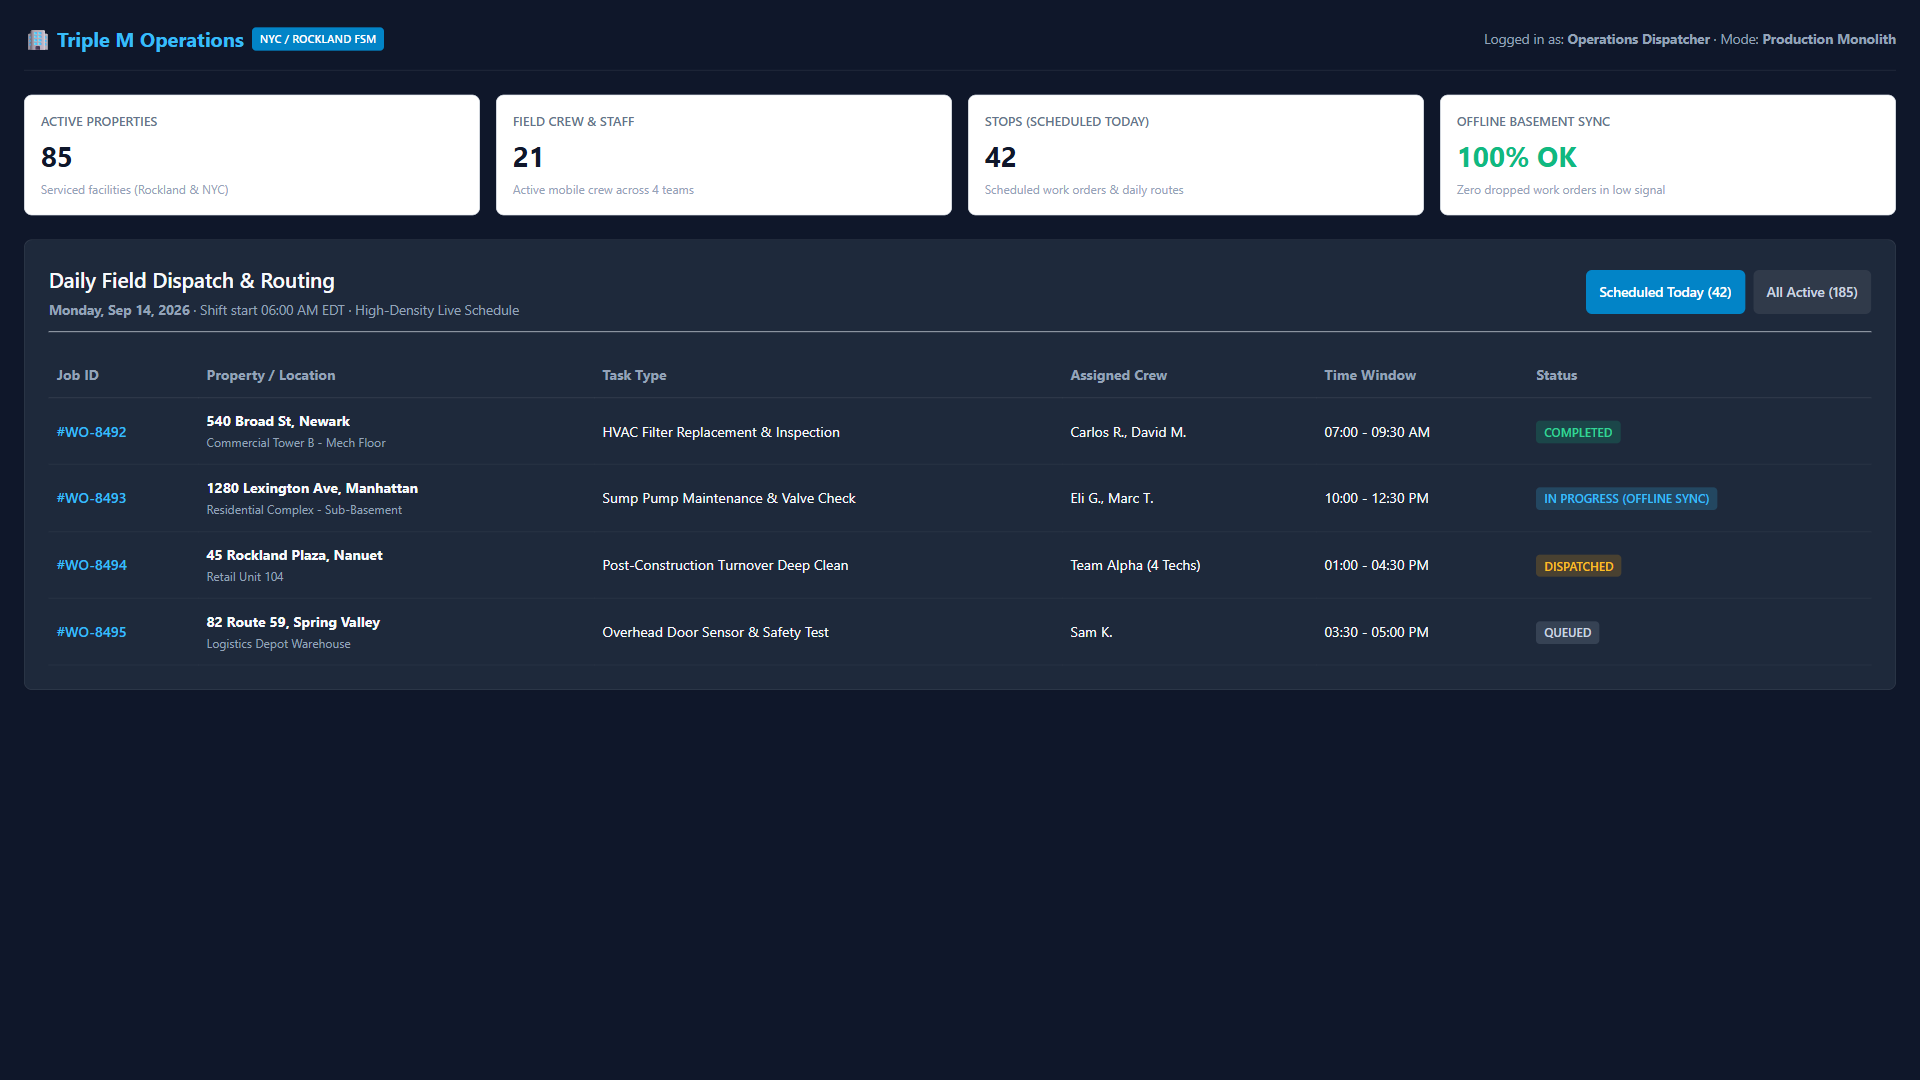Select the Field Crew & Staff card
Viewport: 1920px width, 1080px height.
pos(724,155)
